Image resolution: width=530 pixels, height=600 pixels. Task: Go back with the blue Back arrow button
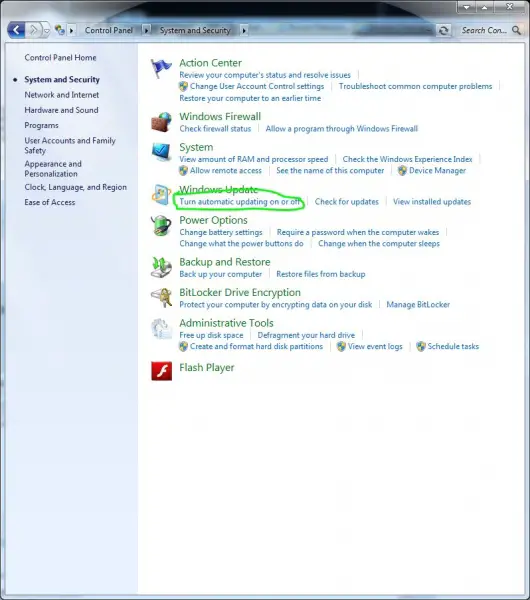[16, 30]
